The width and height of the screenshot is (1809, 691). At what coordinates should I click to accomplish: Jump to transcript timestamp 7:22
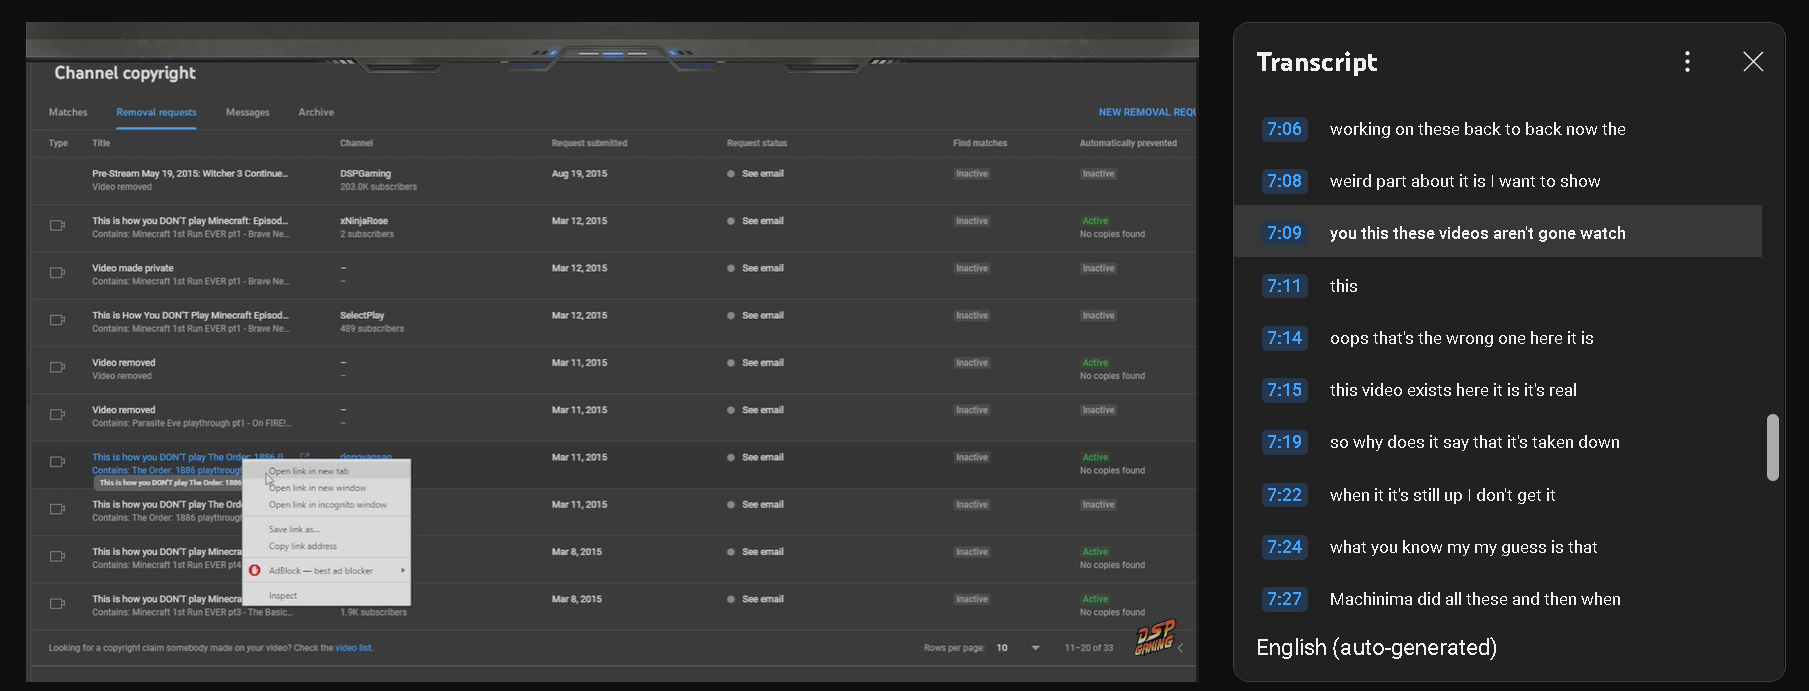tap(1284, 495)
